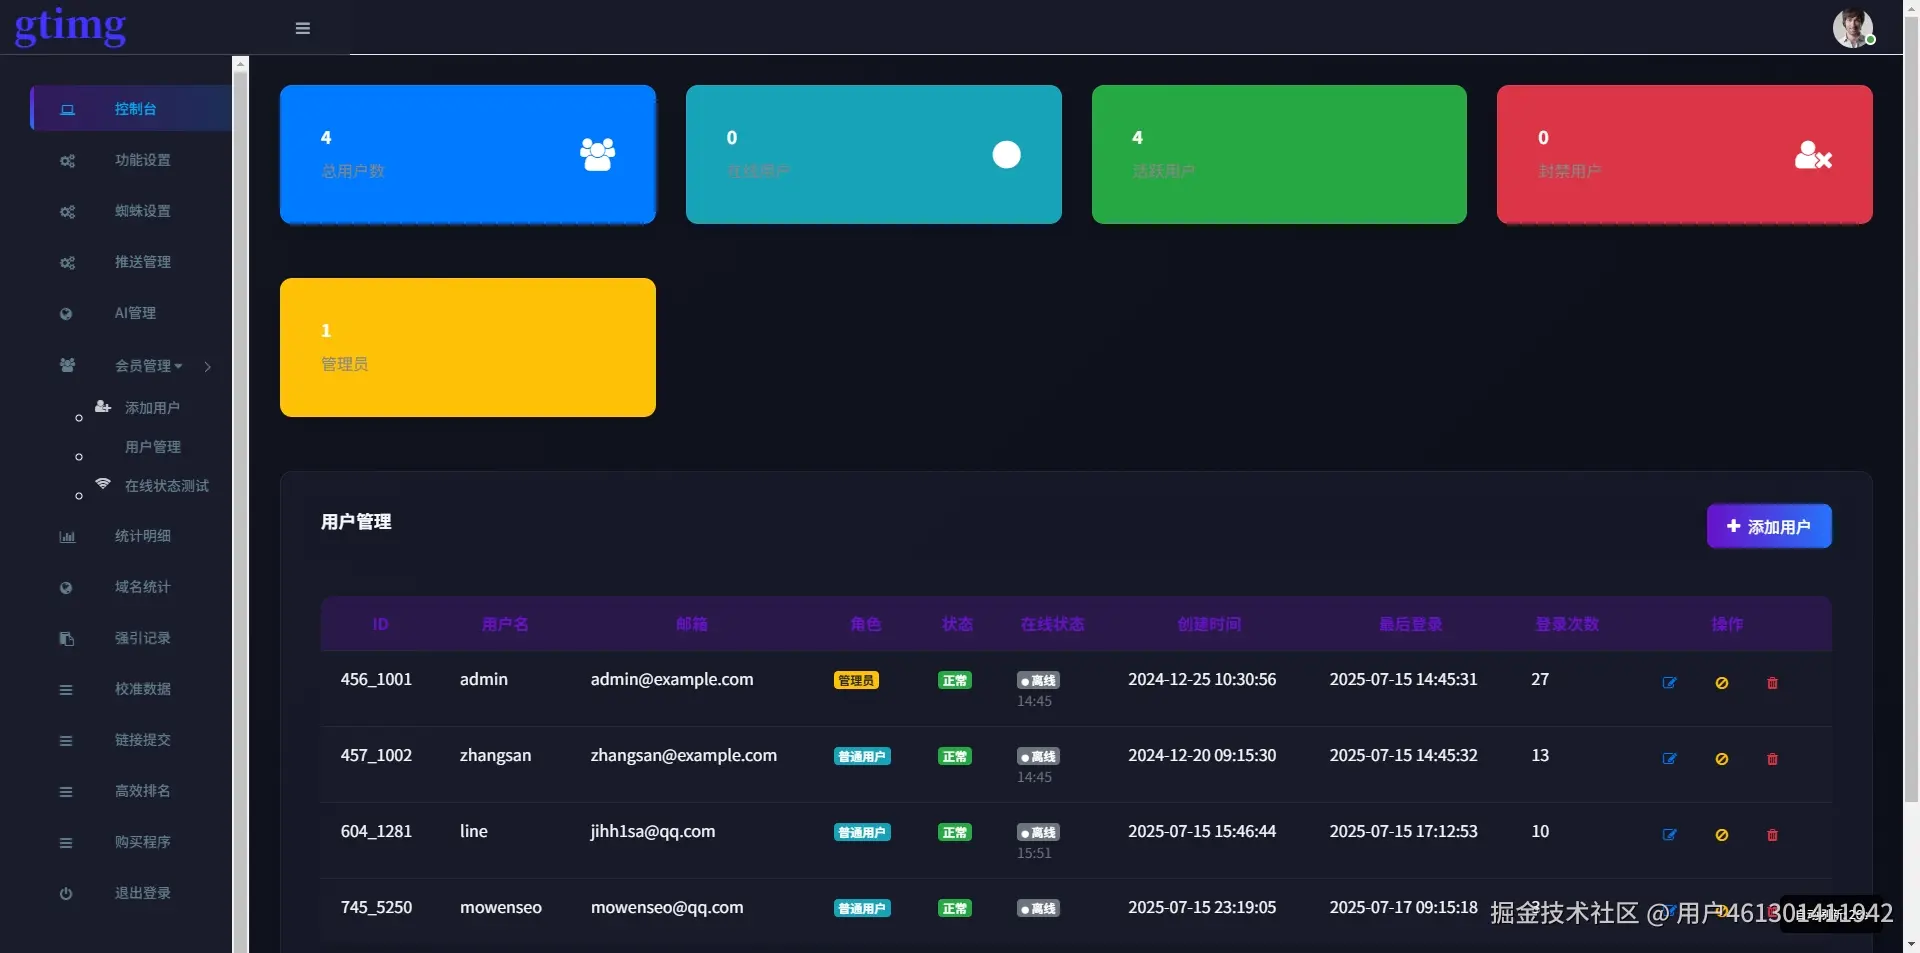Click the globe icon beside AI管理
Image resolution: width=1920 pixels, height=953 pixels.
point(66,314)
